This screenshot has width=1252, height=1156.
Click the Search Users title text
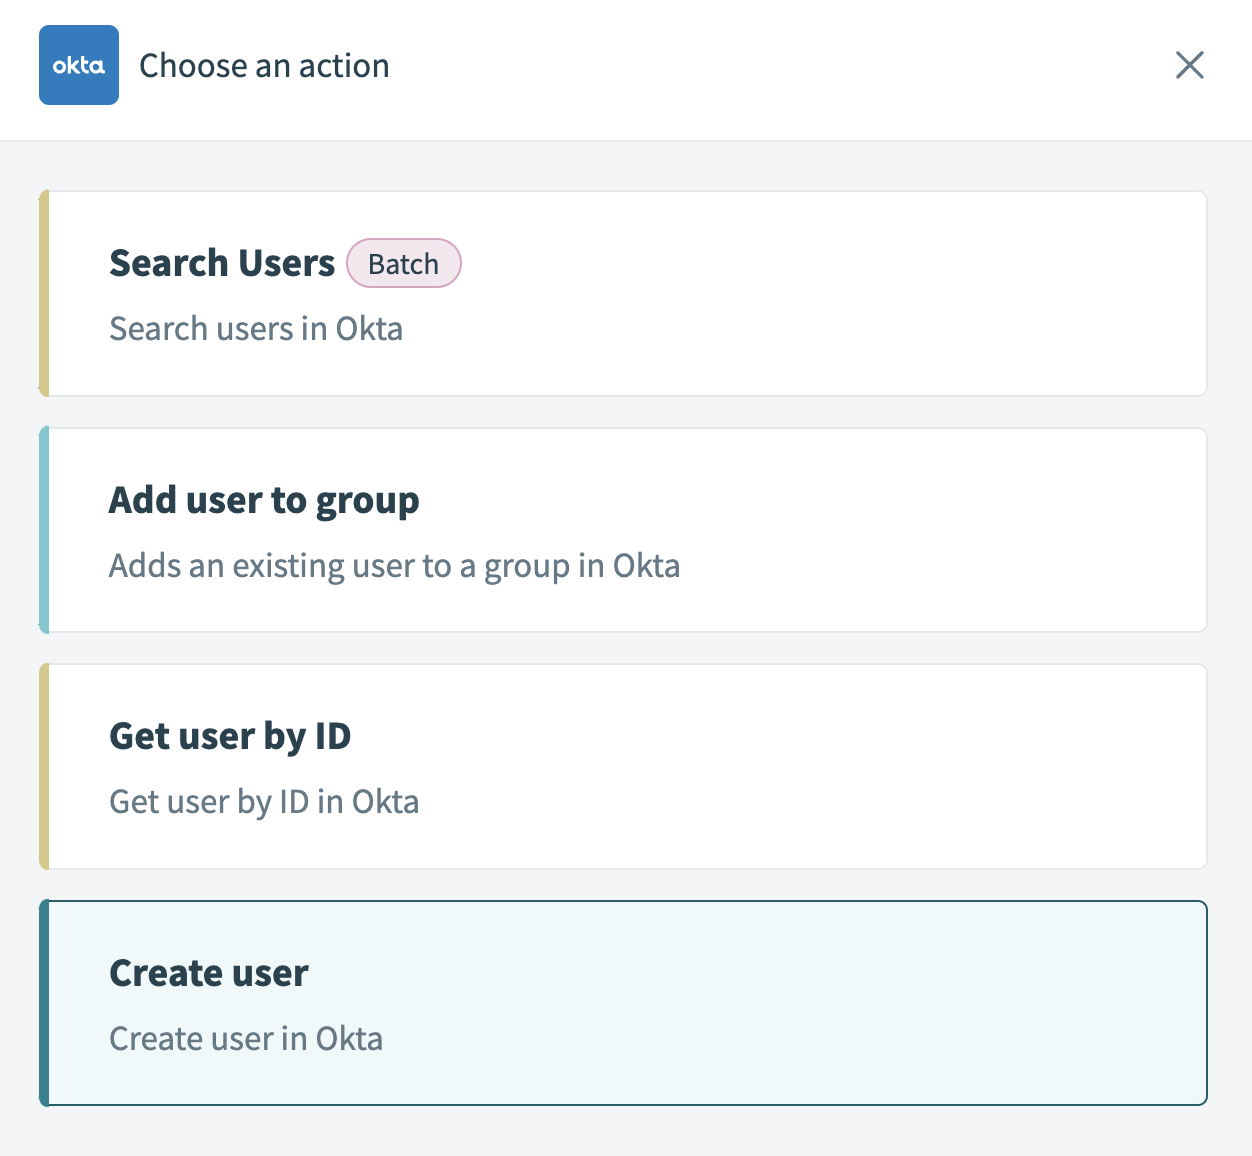coord(222,262)
